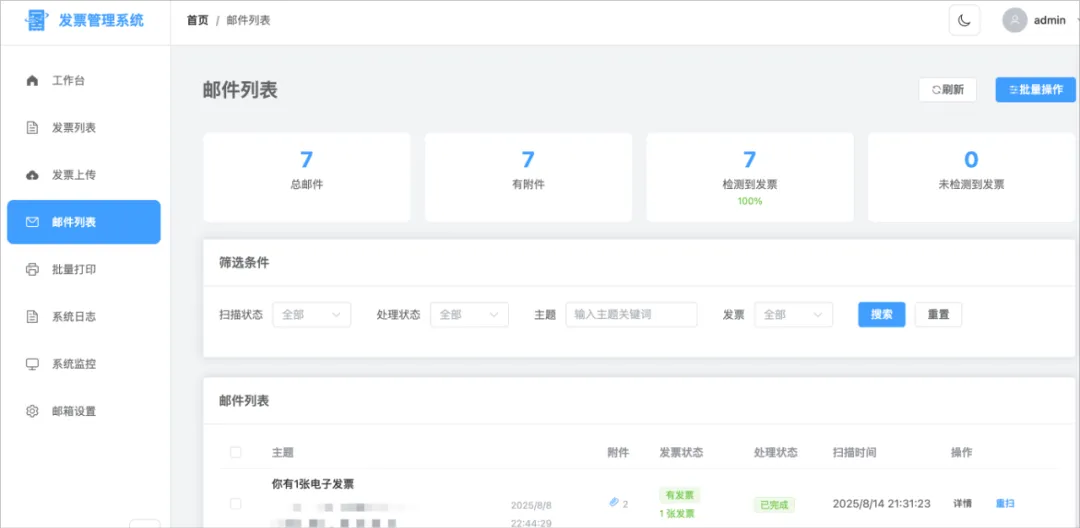Screen dimensions: 1080x528
Task: Click the 批量操作 button
Action: (1035, 89)
